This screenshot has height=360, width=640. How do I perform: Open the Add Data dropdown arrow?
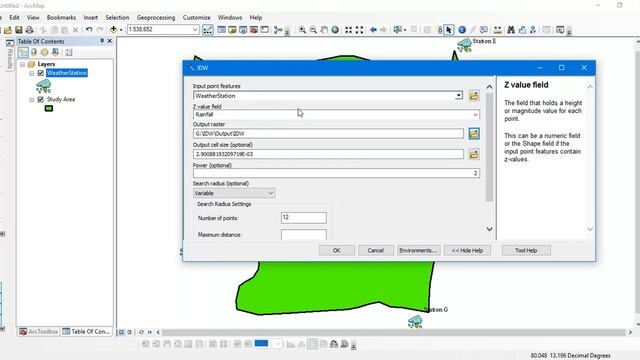click(121, 30)
